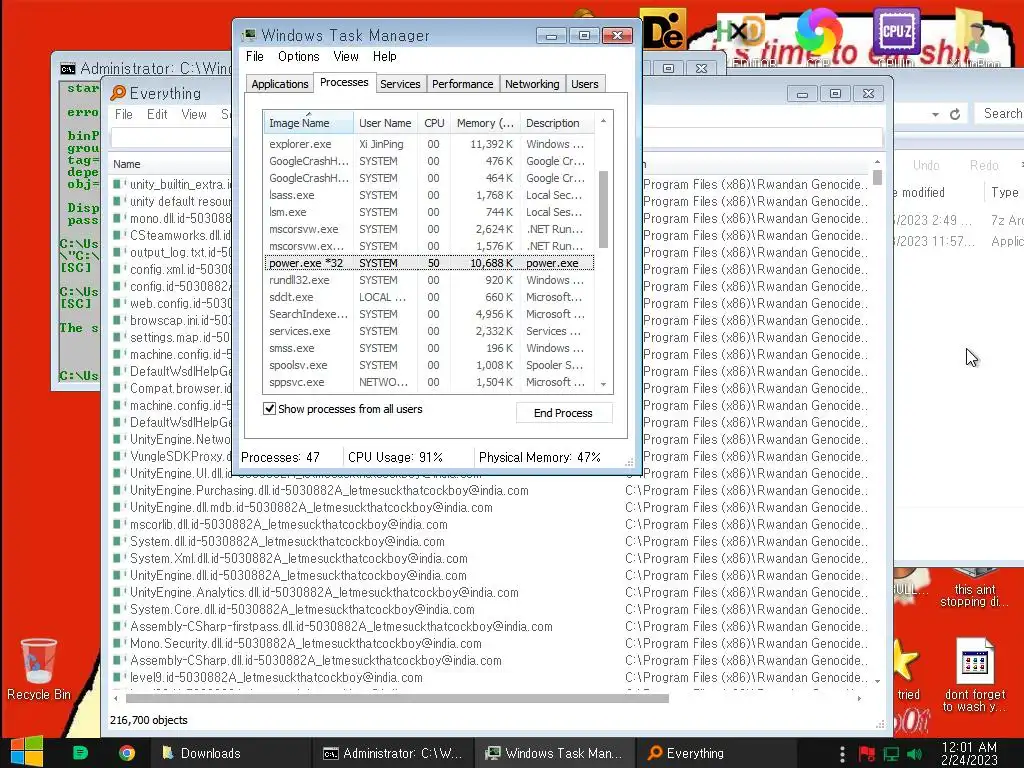Viewport: 1024px width, 768px height.
Task: Open the Windows Start button
Action: point(26,752)
